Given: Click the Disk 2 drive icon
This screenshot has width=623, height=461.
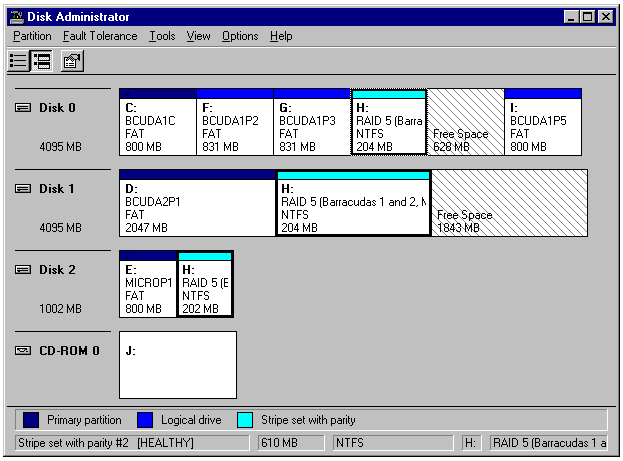Looking at the screenshot, I should coord(23,270).
